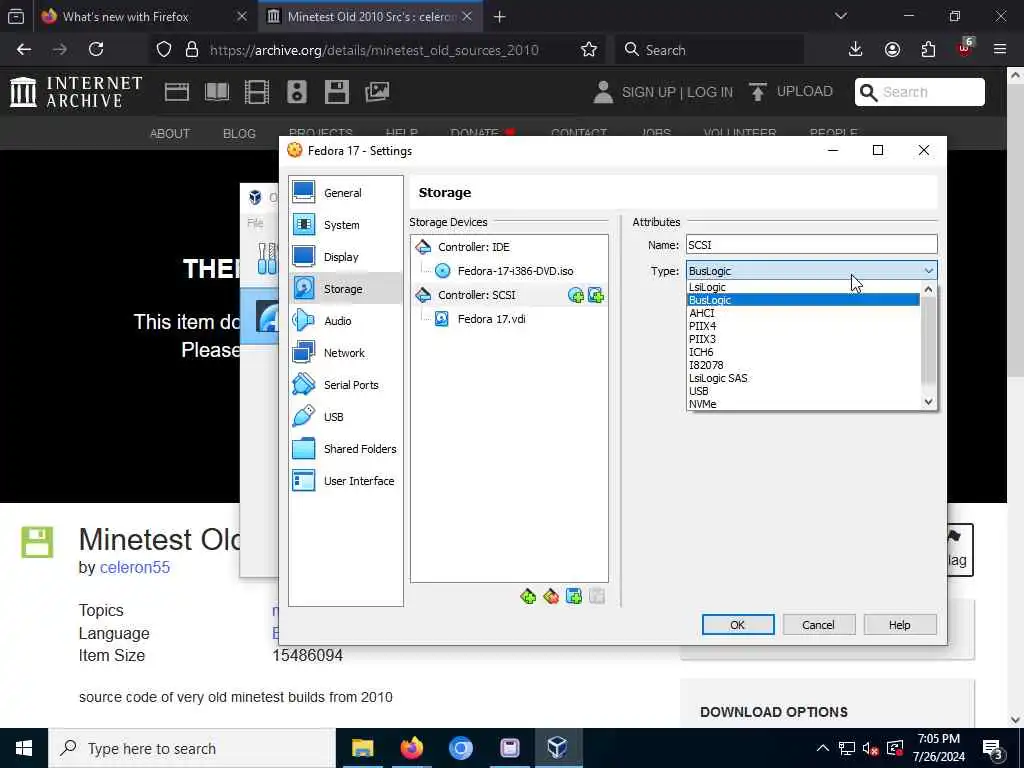Viewport: 1024px width, 768px height.
Task: Open the Firefox account icon
Action: (892, 50)
